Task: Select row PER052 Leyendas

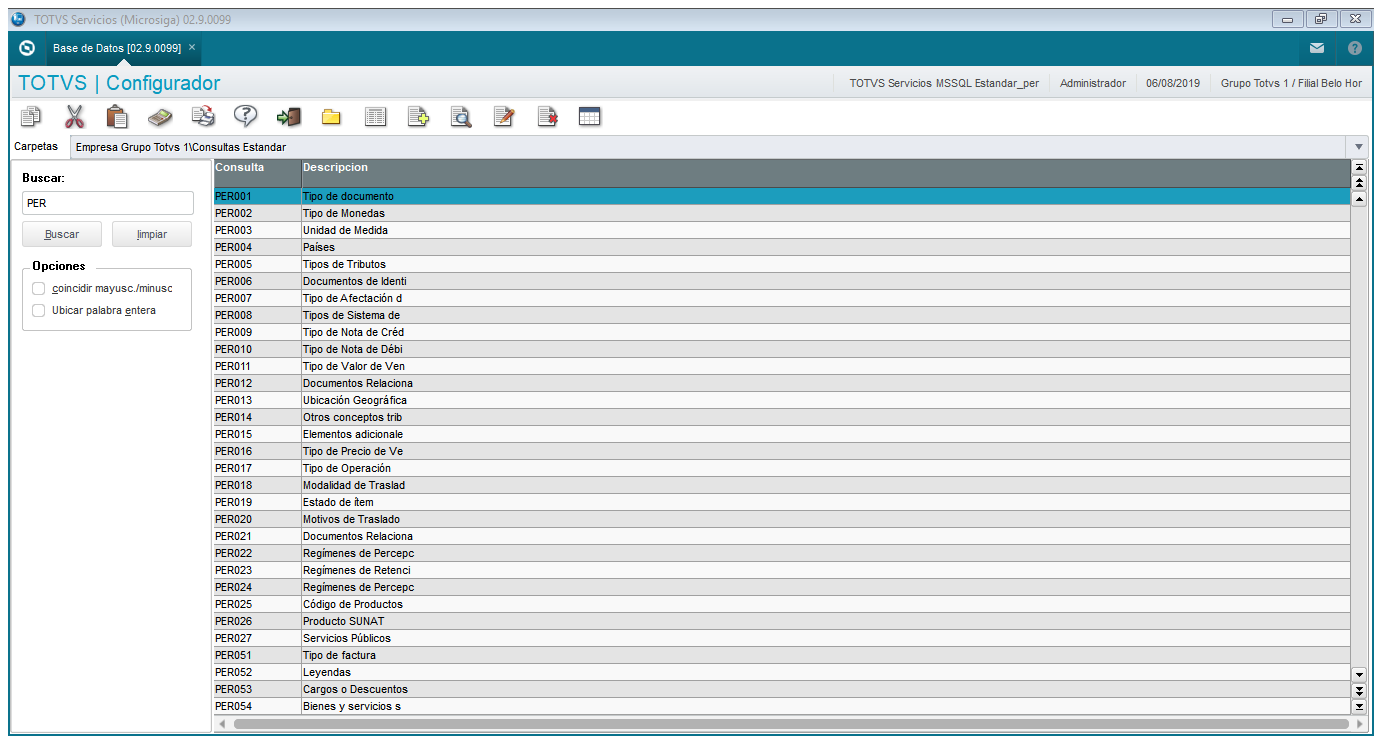Action: 782,672
